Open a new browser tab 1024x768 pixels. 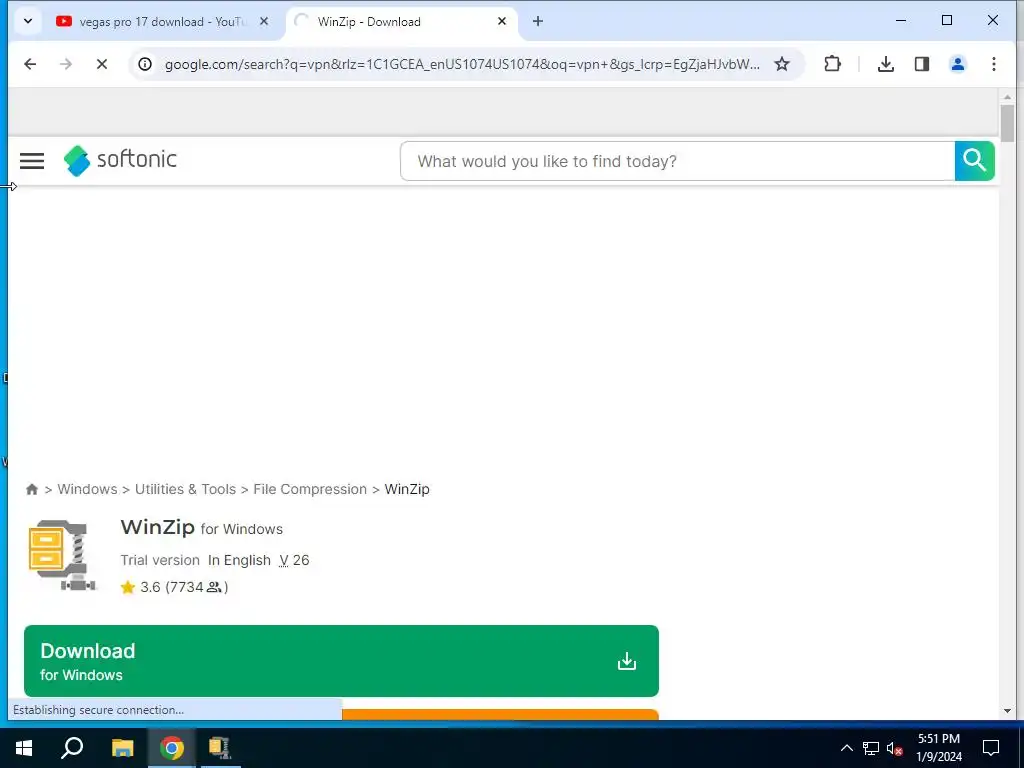(x=537, y=22)
